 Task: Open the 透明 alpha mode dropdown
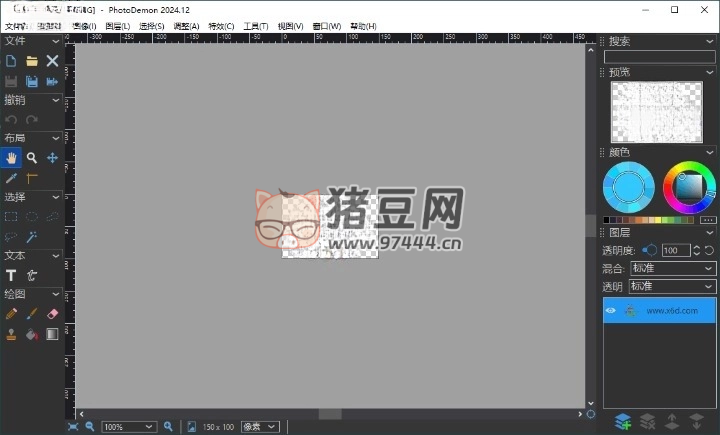[x=673, y=287]
